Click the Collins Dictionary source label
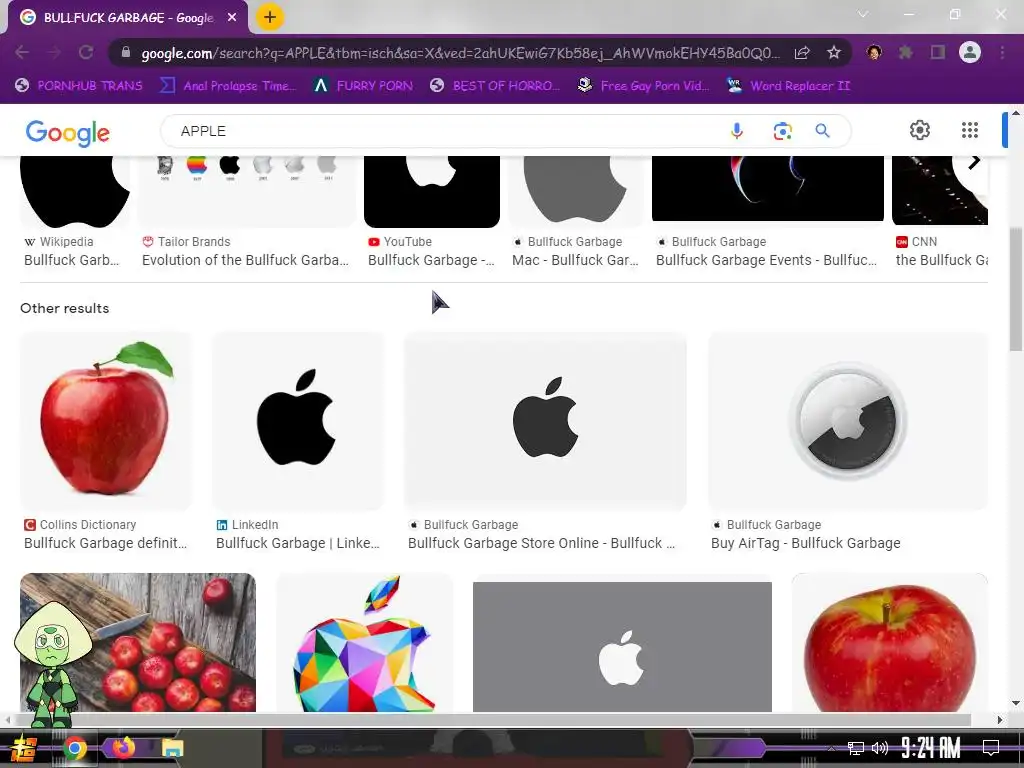 [88, 524]
